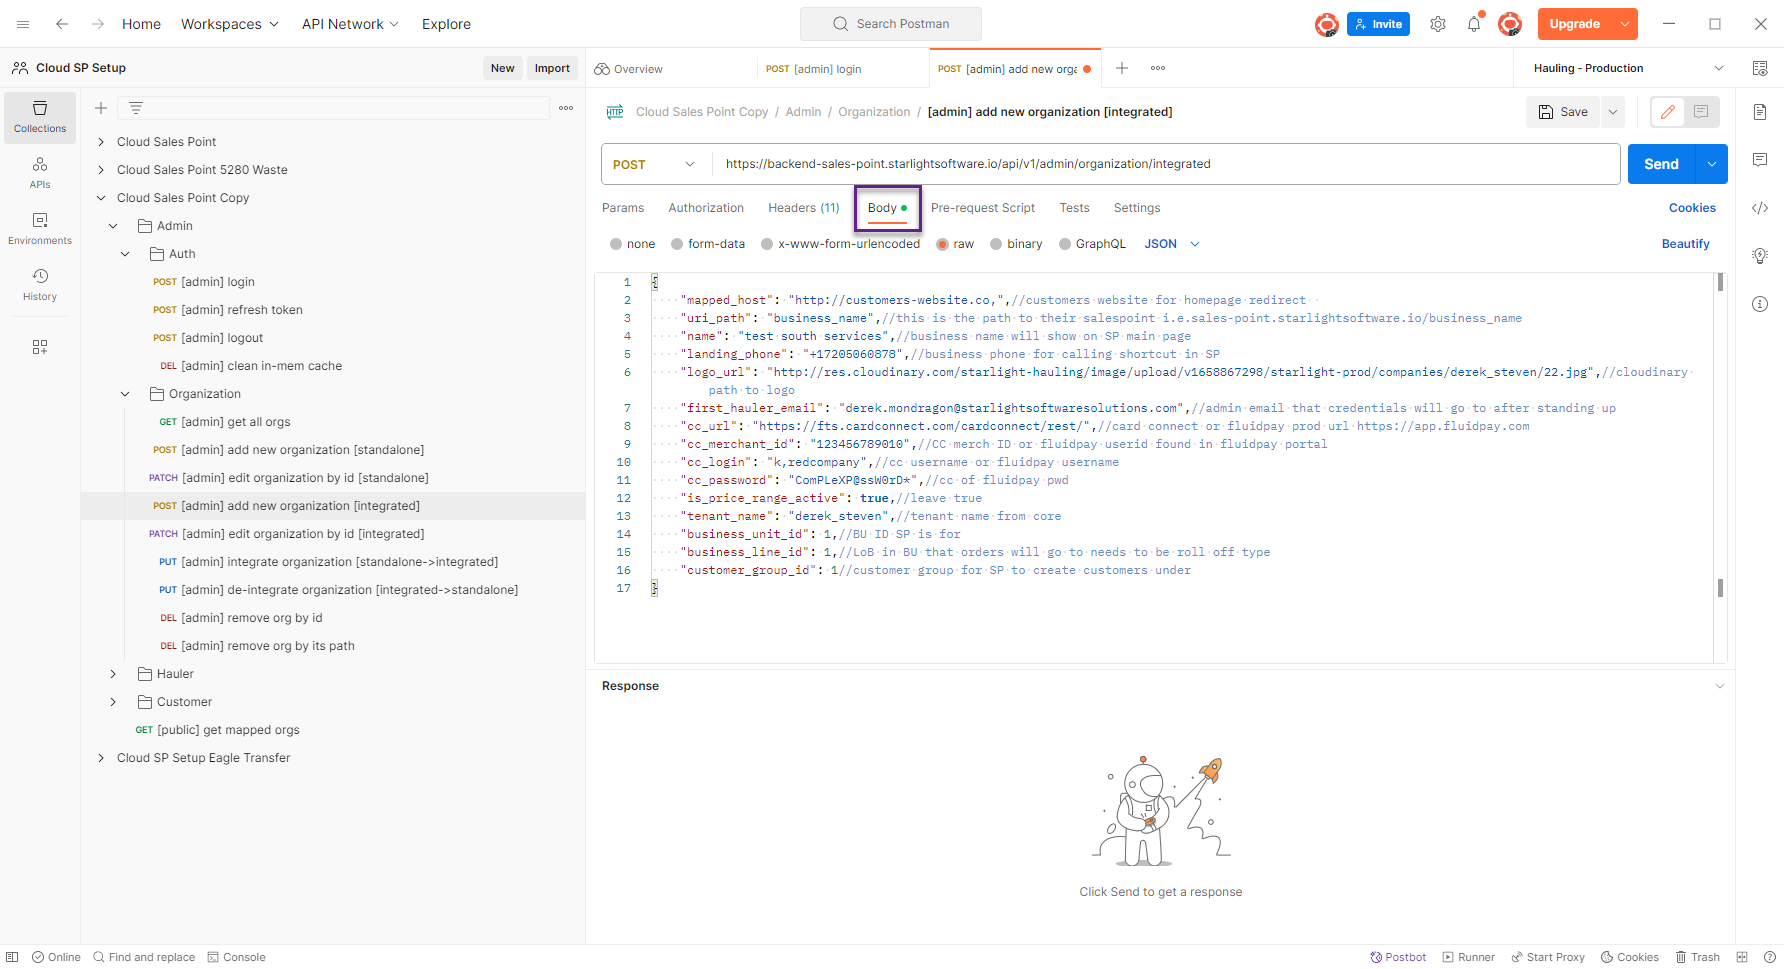Screen dimensions: 1784x969
Task: Expand the Hauler folder
Action: click(113, 674)
